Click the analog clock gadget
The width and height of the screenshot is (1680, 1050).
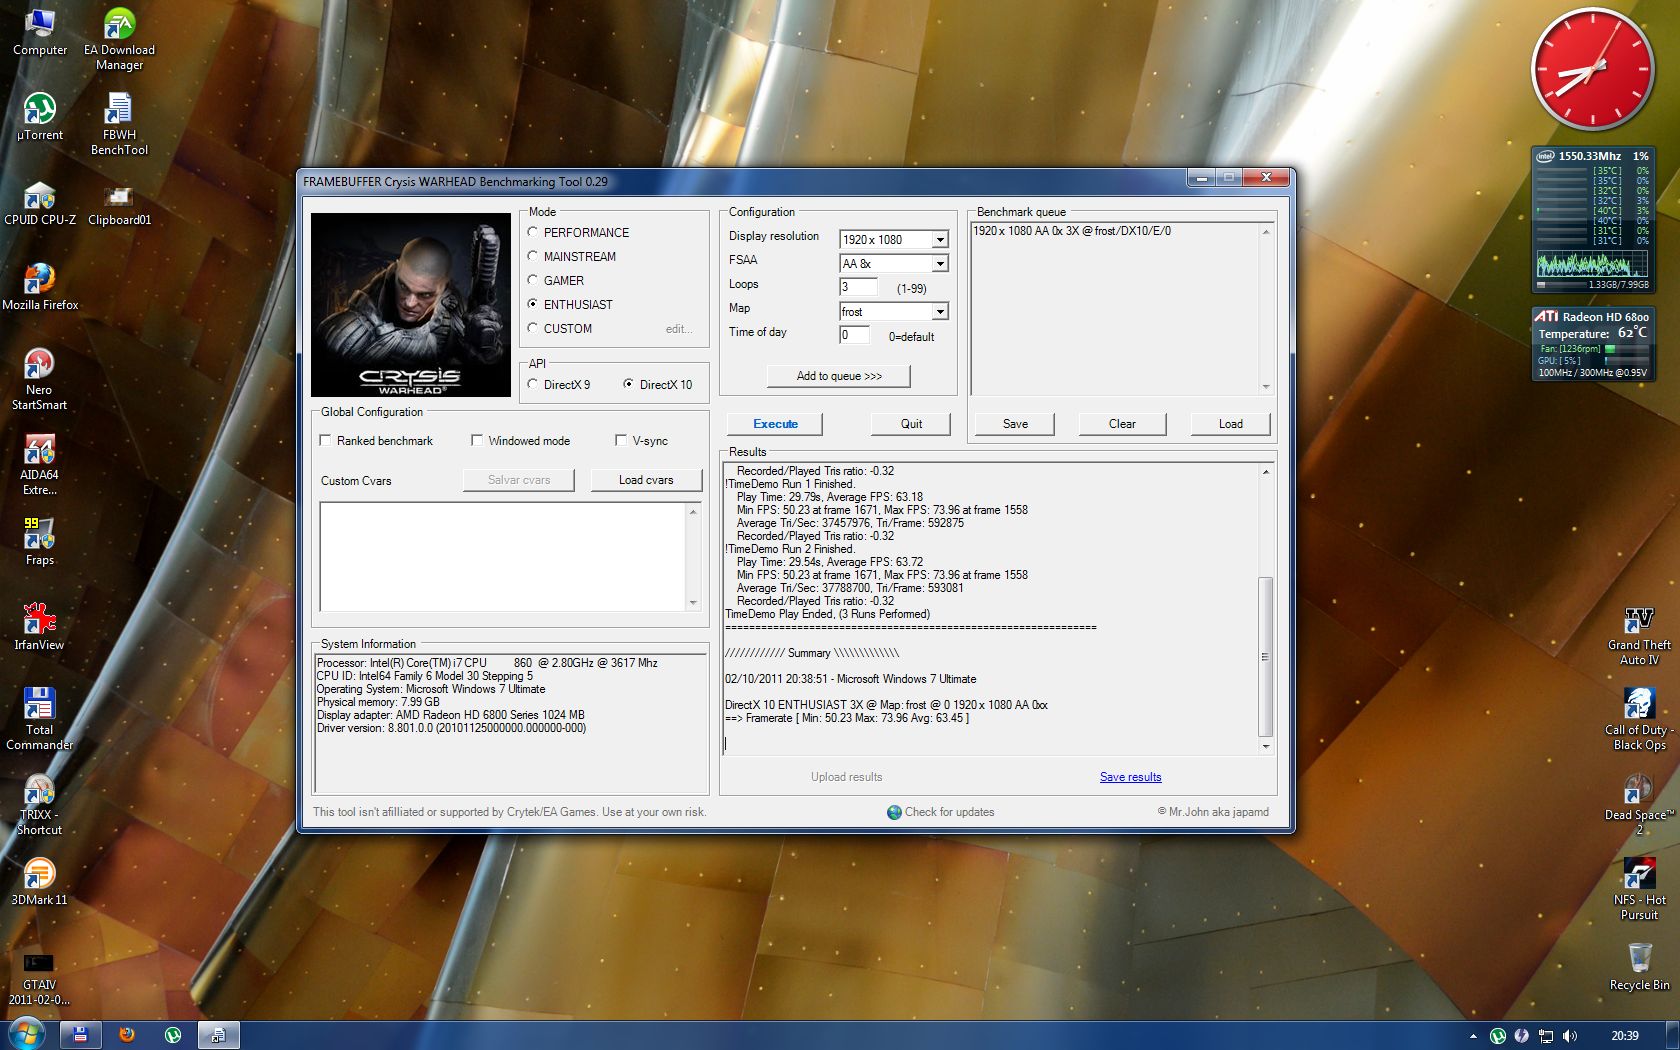(1592, 69)
